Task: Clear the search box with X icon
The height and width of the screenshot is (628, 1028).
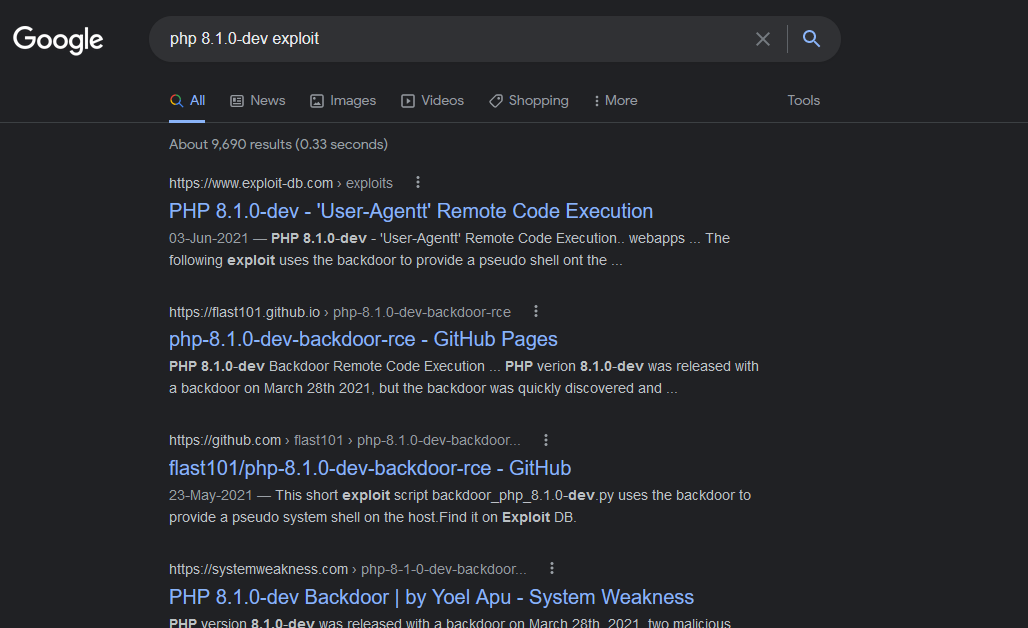Action: pos(762,39)
